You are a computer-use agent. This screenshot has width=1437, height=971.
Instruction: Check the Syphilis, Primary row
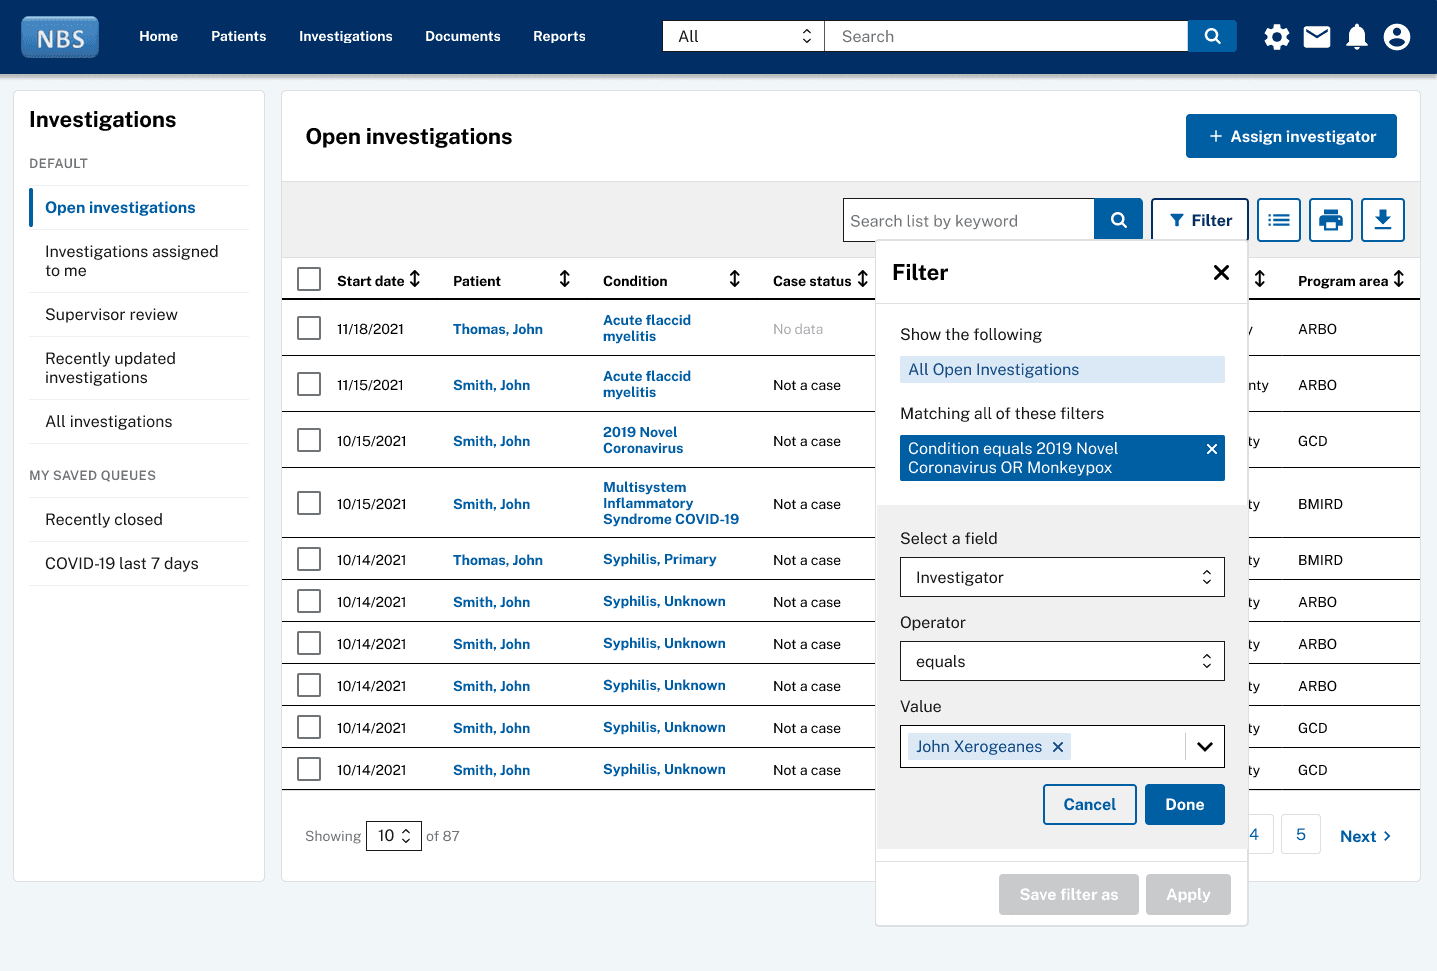309,559
